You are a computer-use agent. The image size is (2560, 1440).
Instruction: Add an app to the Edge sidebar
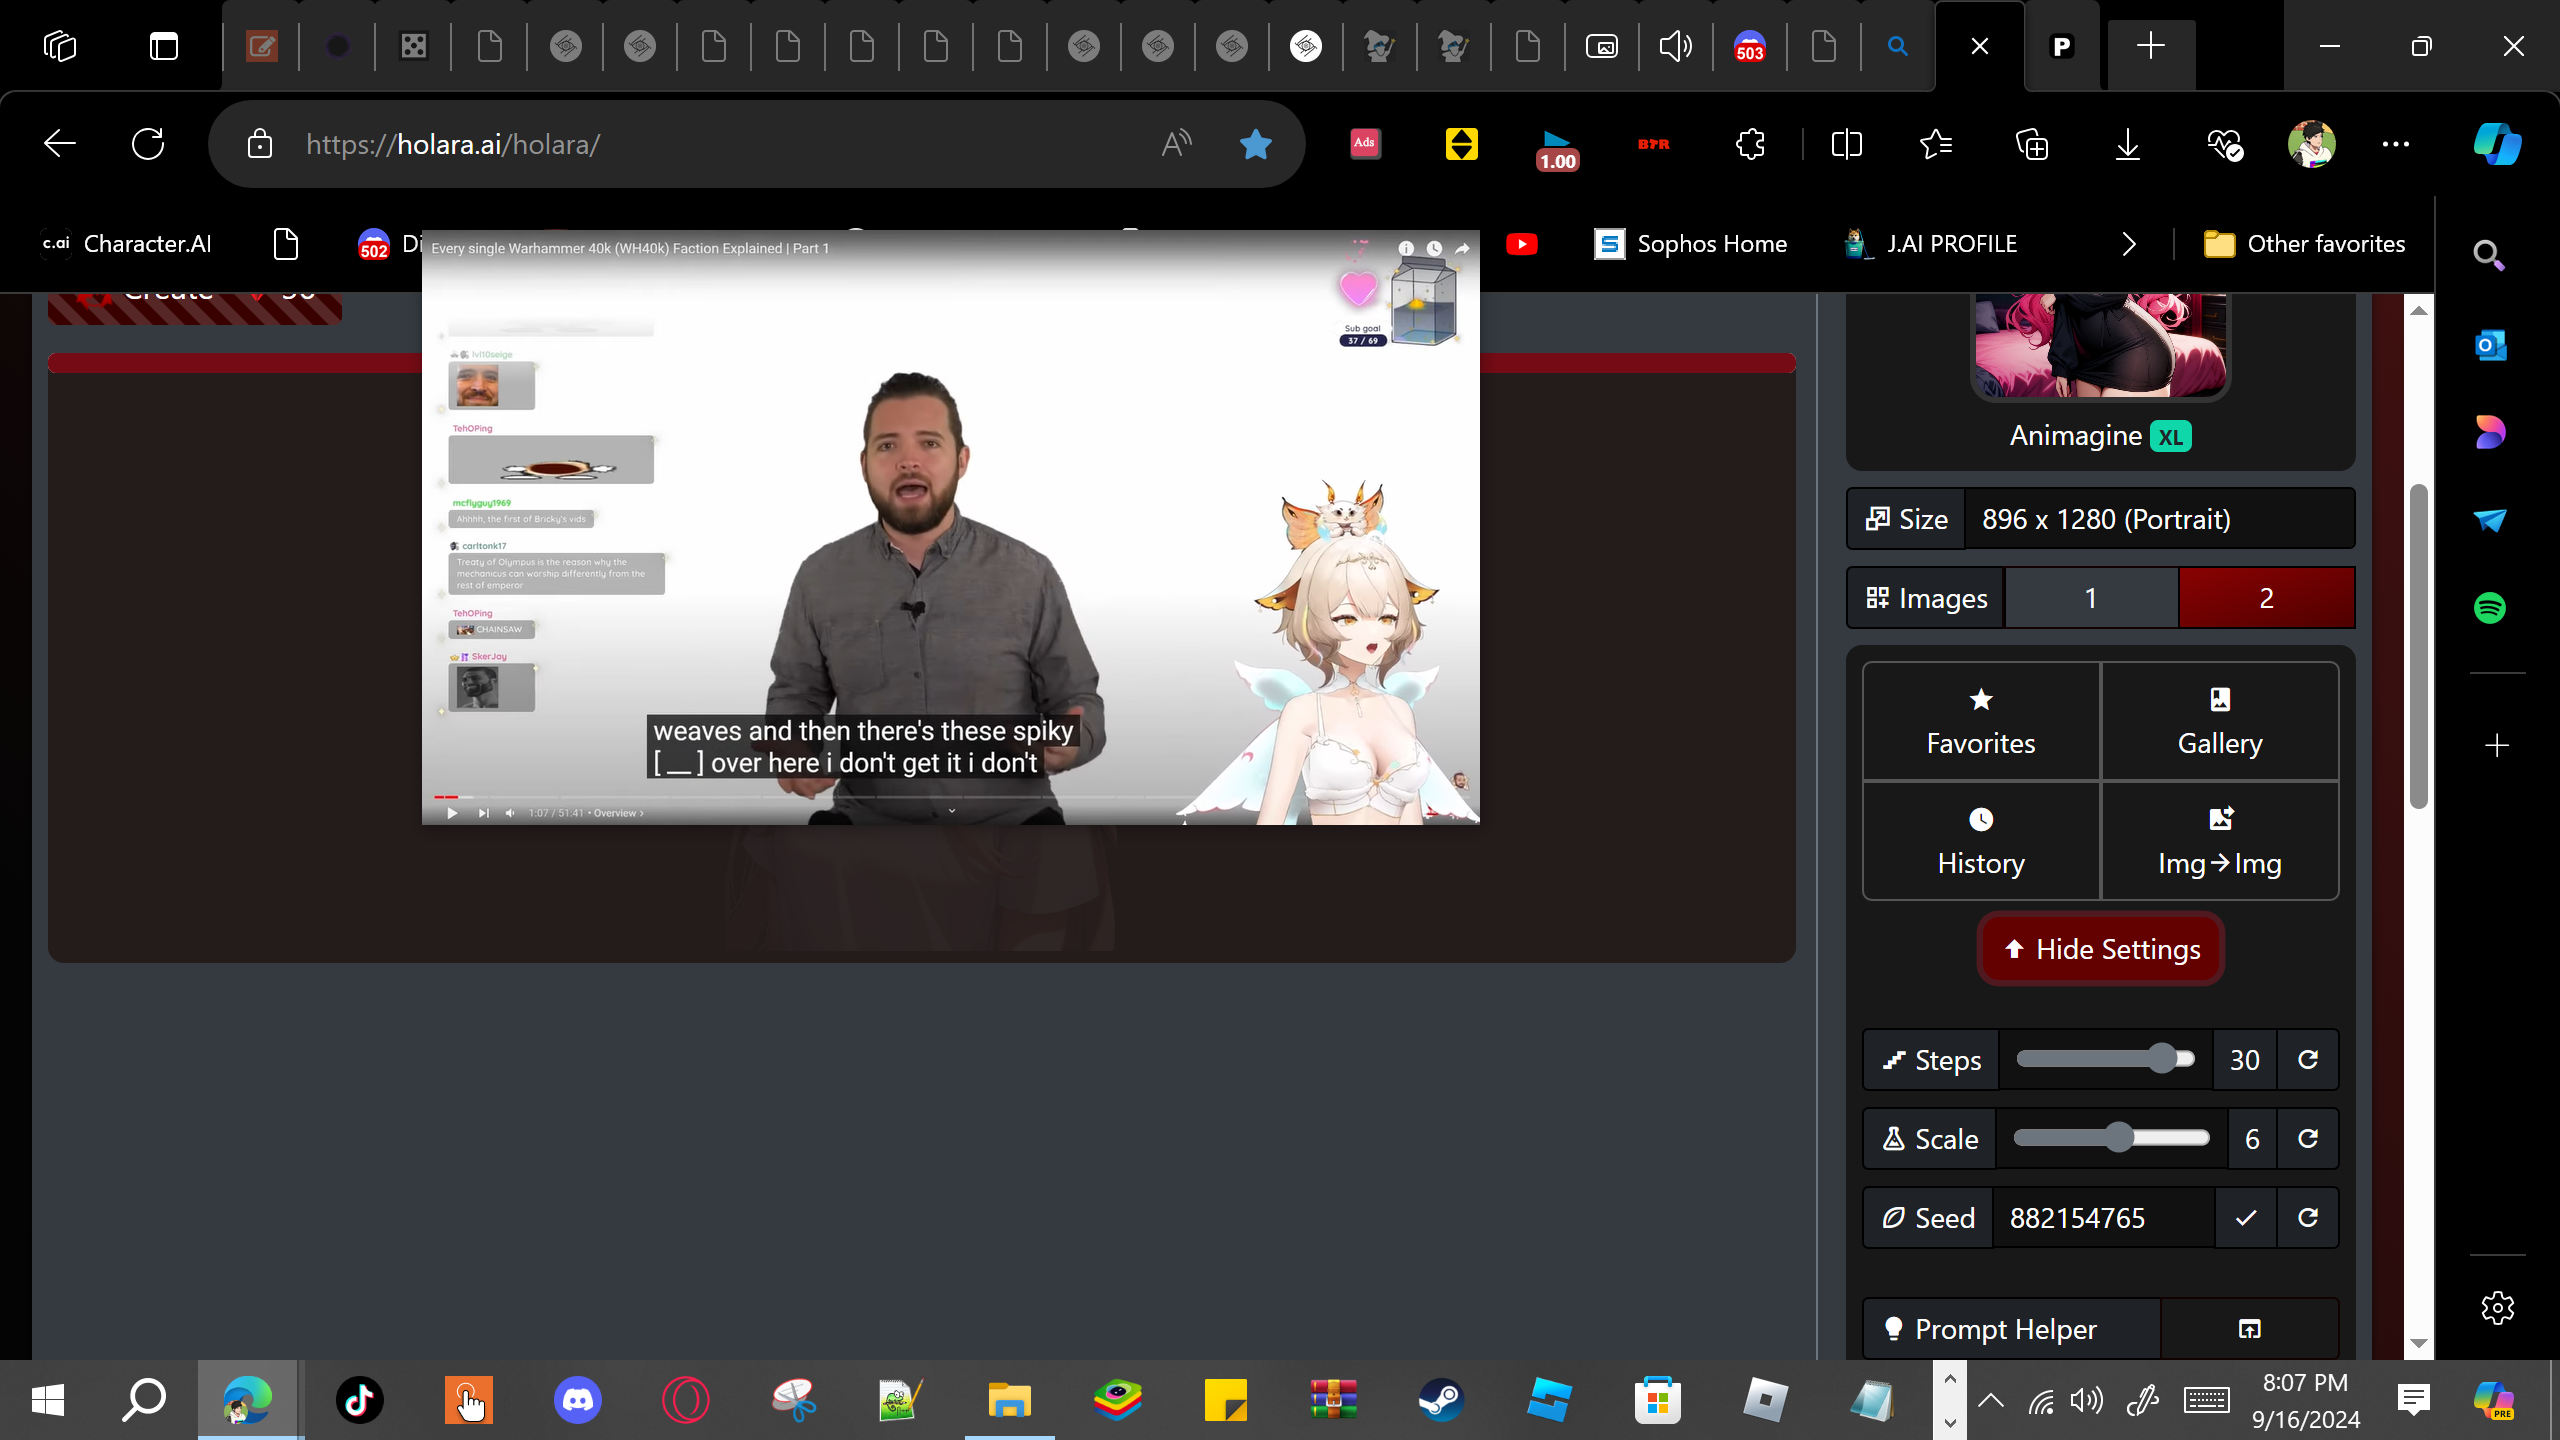2497,746
